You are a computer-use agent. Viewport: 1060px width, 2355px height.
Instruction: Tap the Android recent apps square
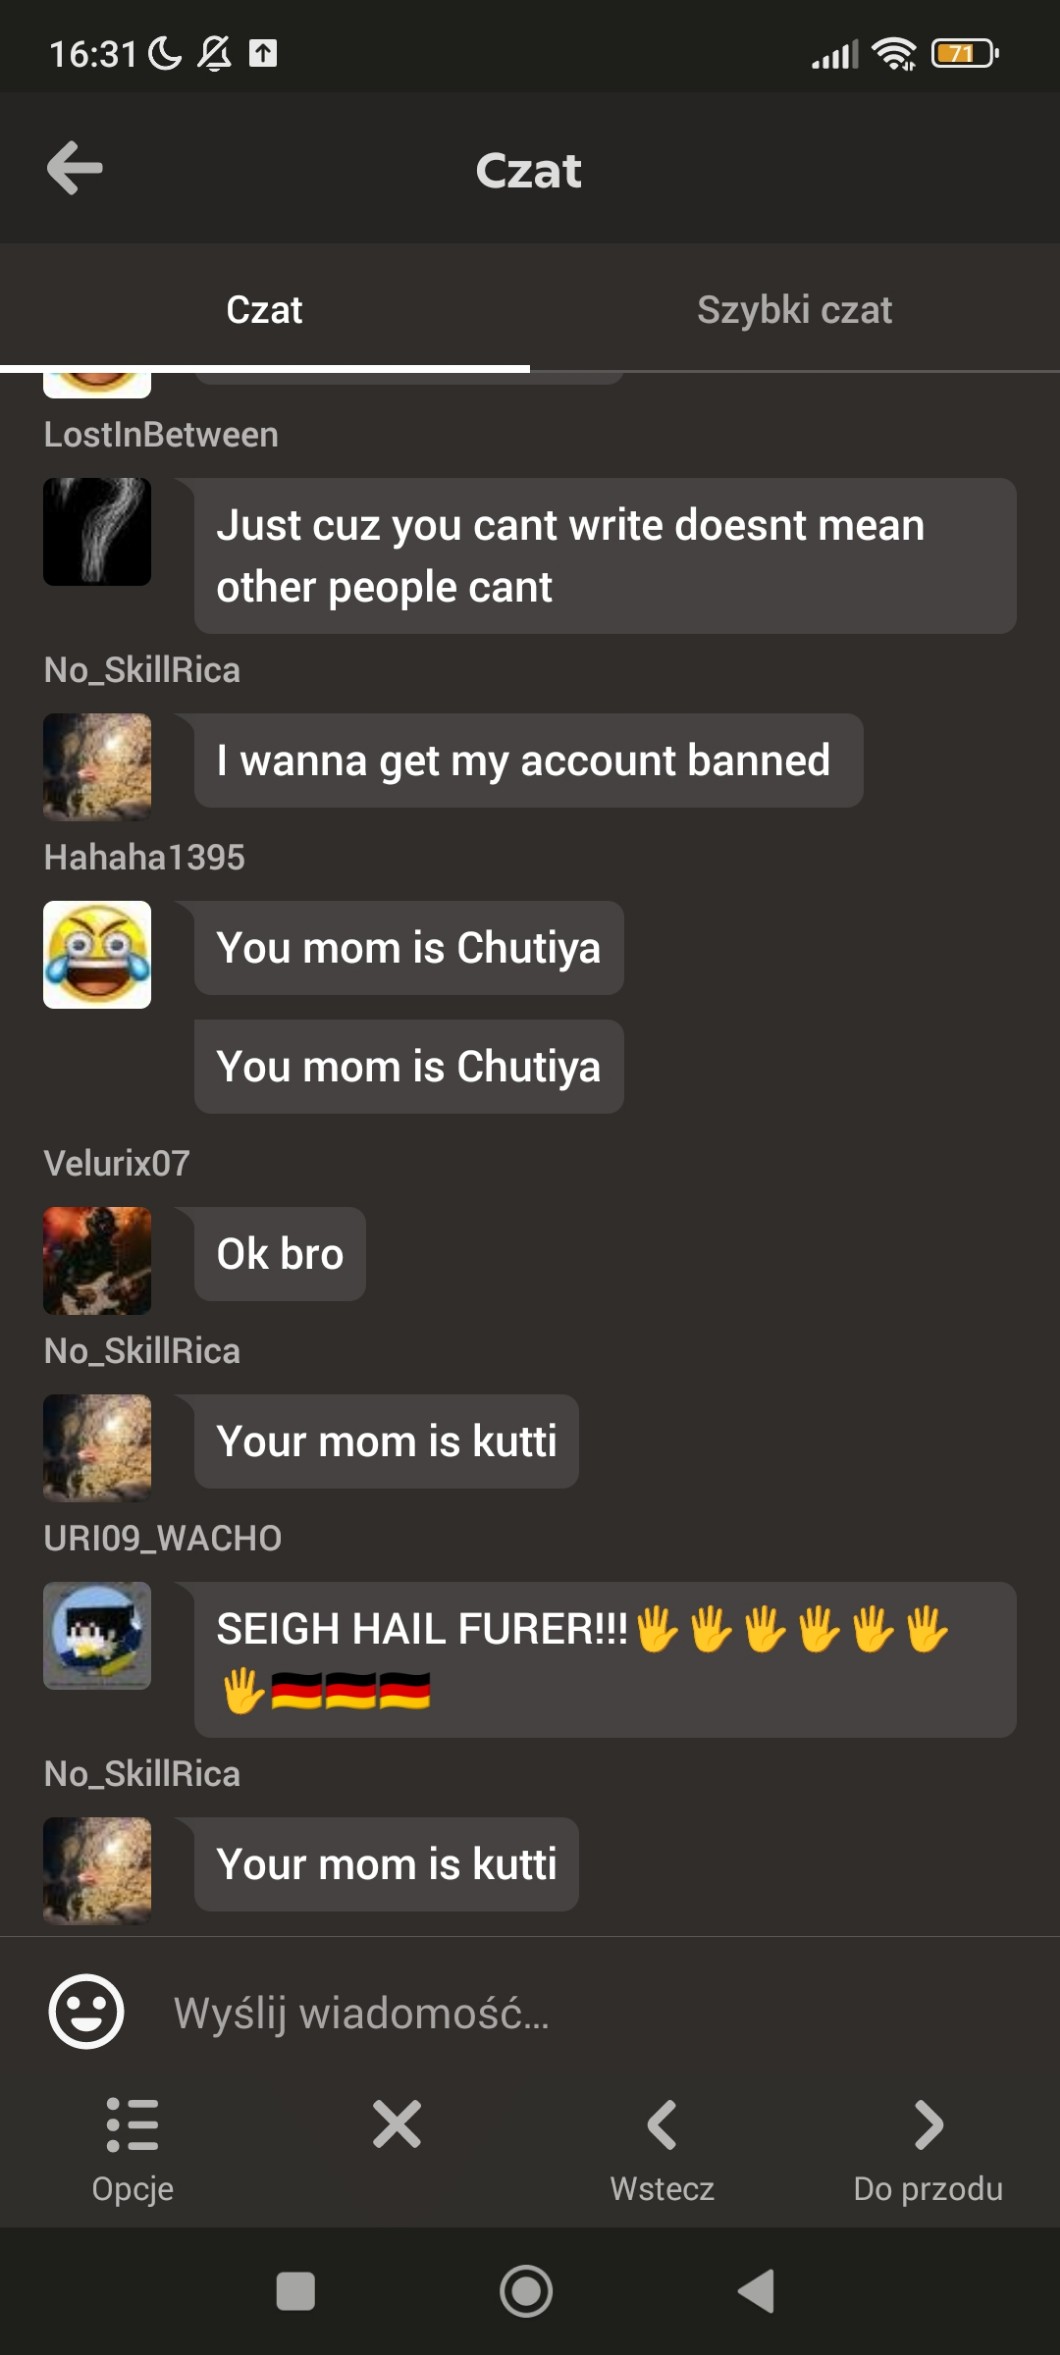click(x=295, y=2290)
